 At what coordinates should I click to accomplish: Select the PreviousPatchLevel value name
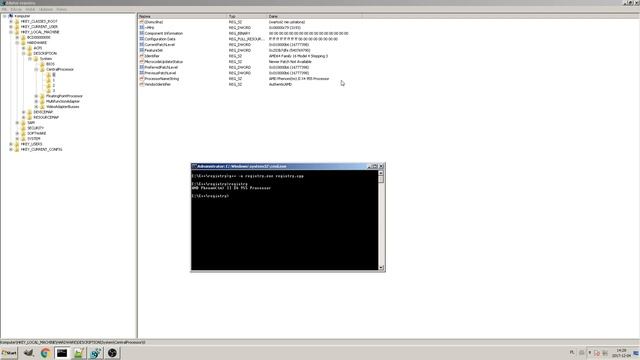(160, 73)
